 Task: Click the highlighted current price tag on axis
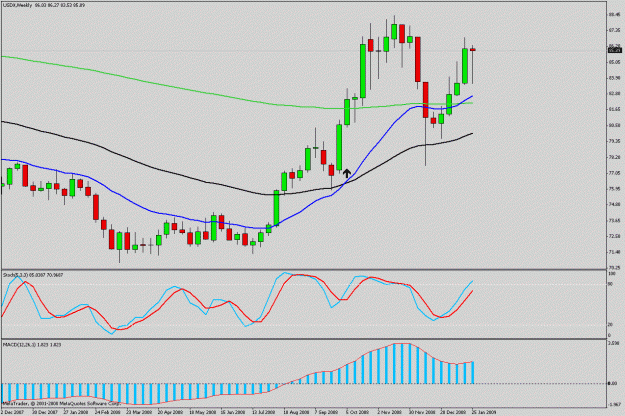coord(615,50)
